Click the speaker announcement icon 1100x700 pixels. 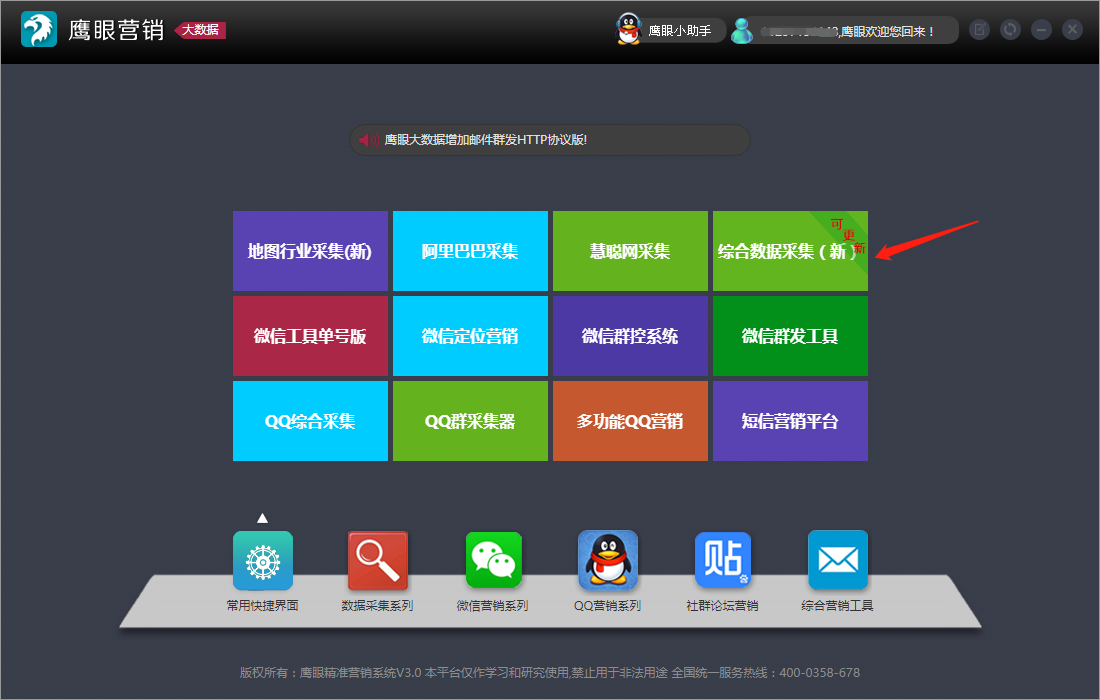pyautogui.click(x=369, y=140)
